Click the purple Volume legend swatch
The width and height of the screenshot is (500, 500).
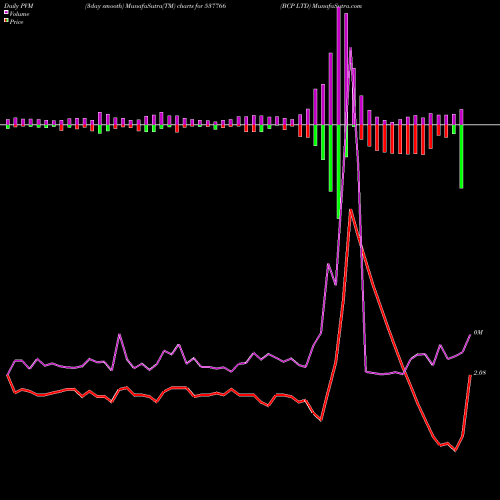tap(6, 13)
